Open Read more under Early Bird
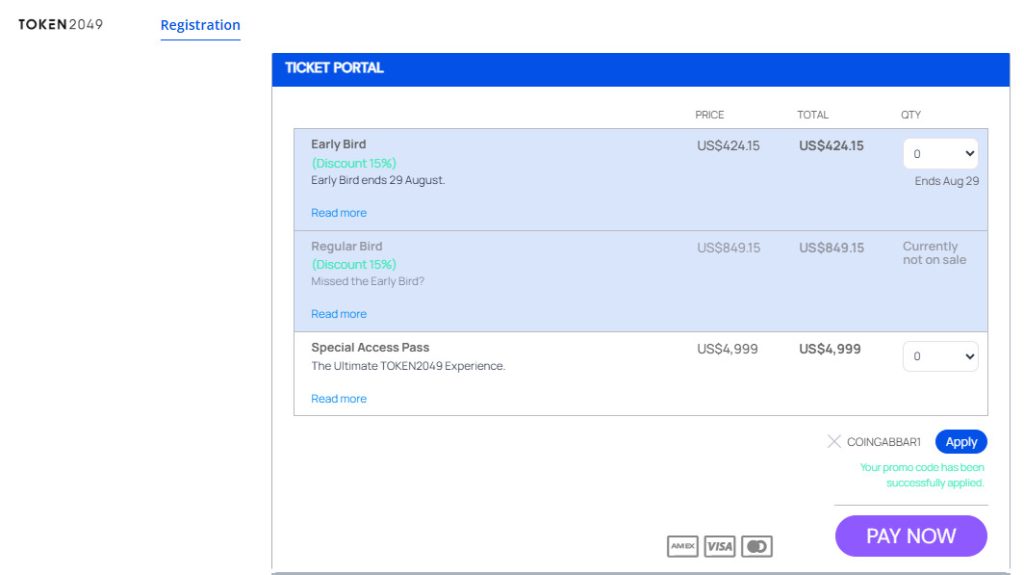The image size is (1024, 575). click(x=338, y=212)
